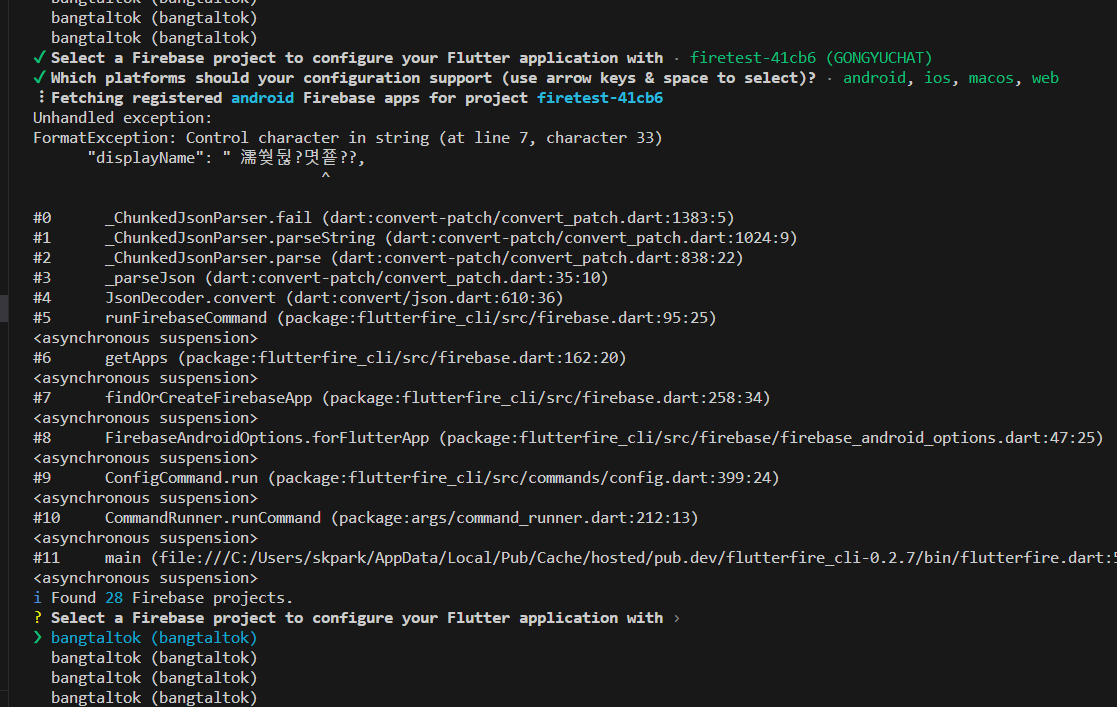
Task: Click "FirebaseAndroidOptions.forFlutterApp" in frame #8
Action: [x=267, y=437]
